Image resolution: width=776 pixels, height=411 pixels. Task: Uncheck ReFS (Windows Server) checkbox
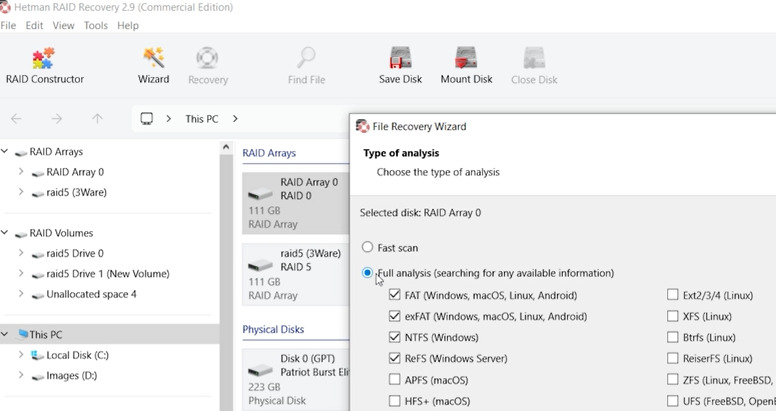[x=394, y=358]
